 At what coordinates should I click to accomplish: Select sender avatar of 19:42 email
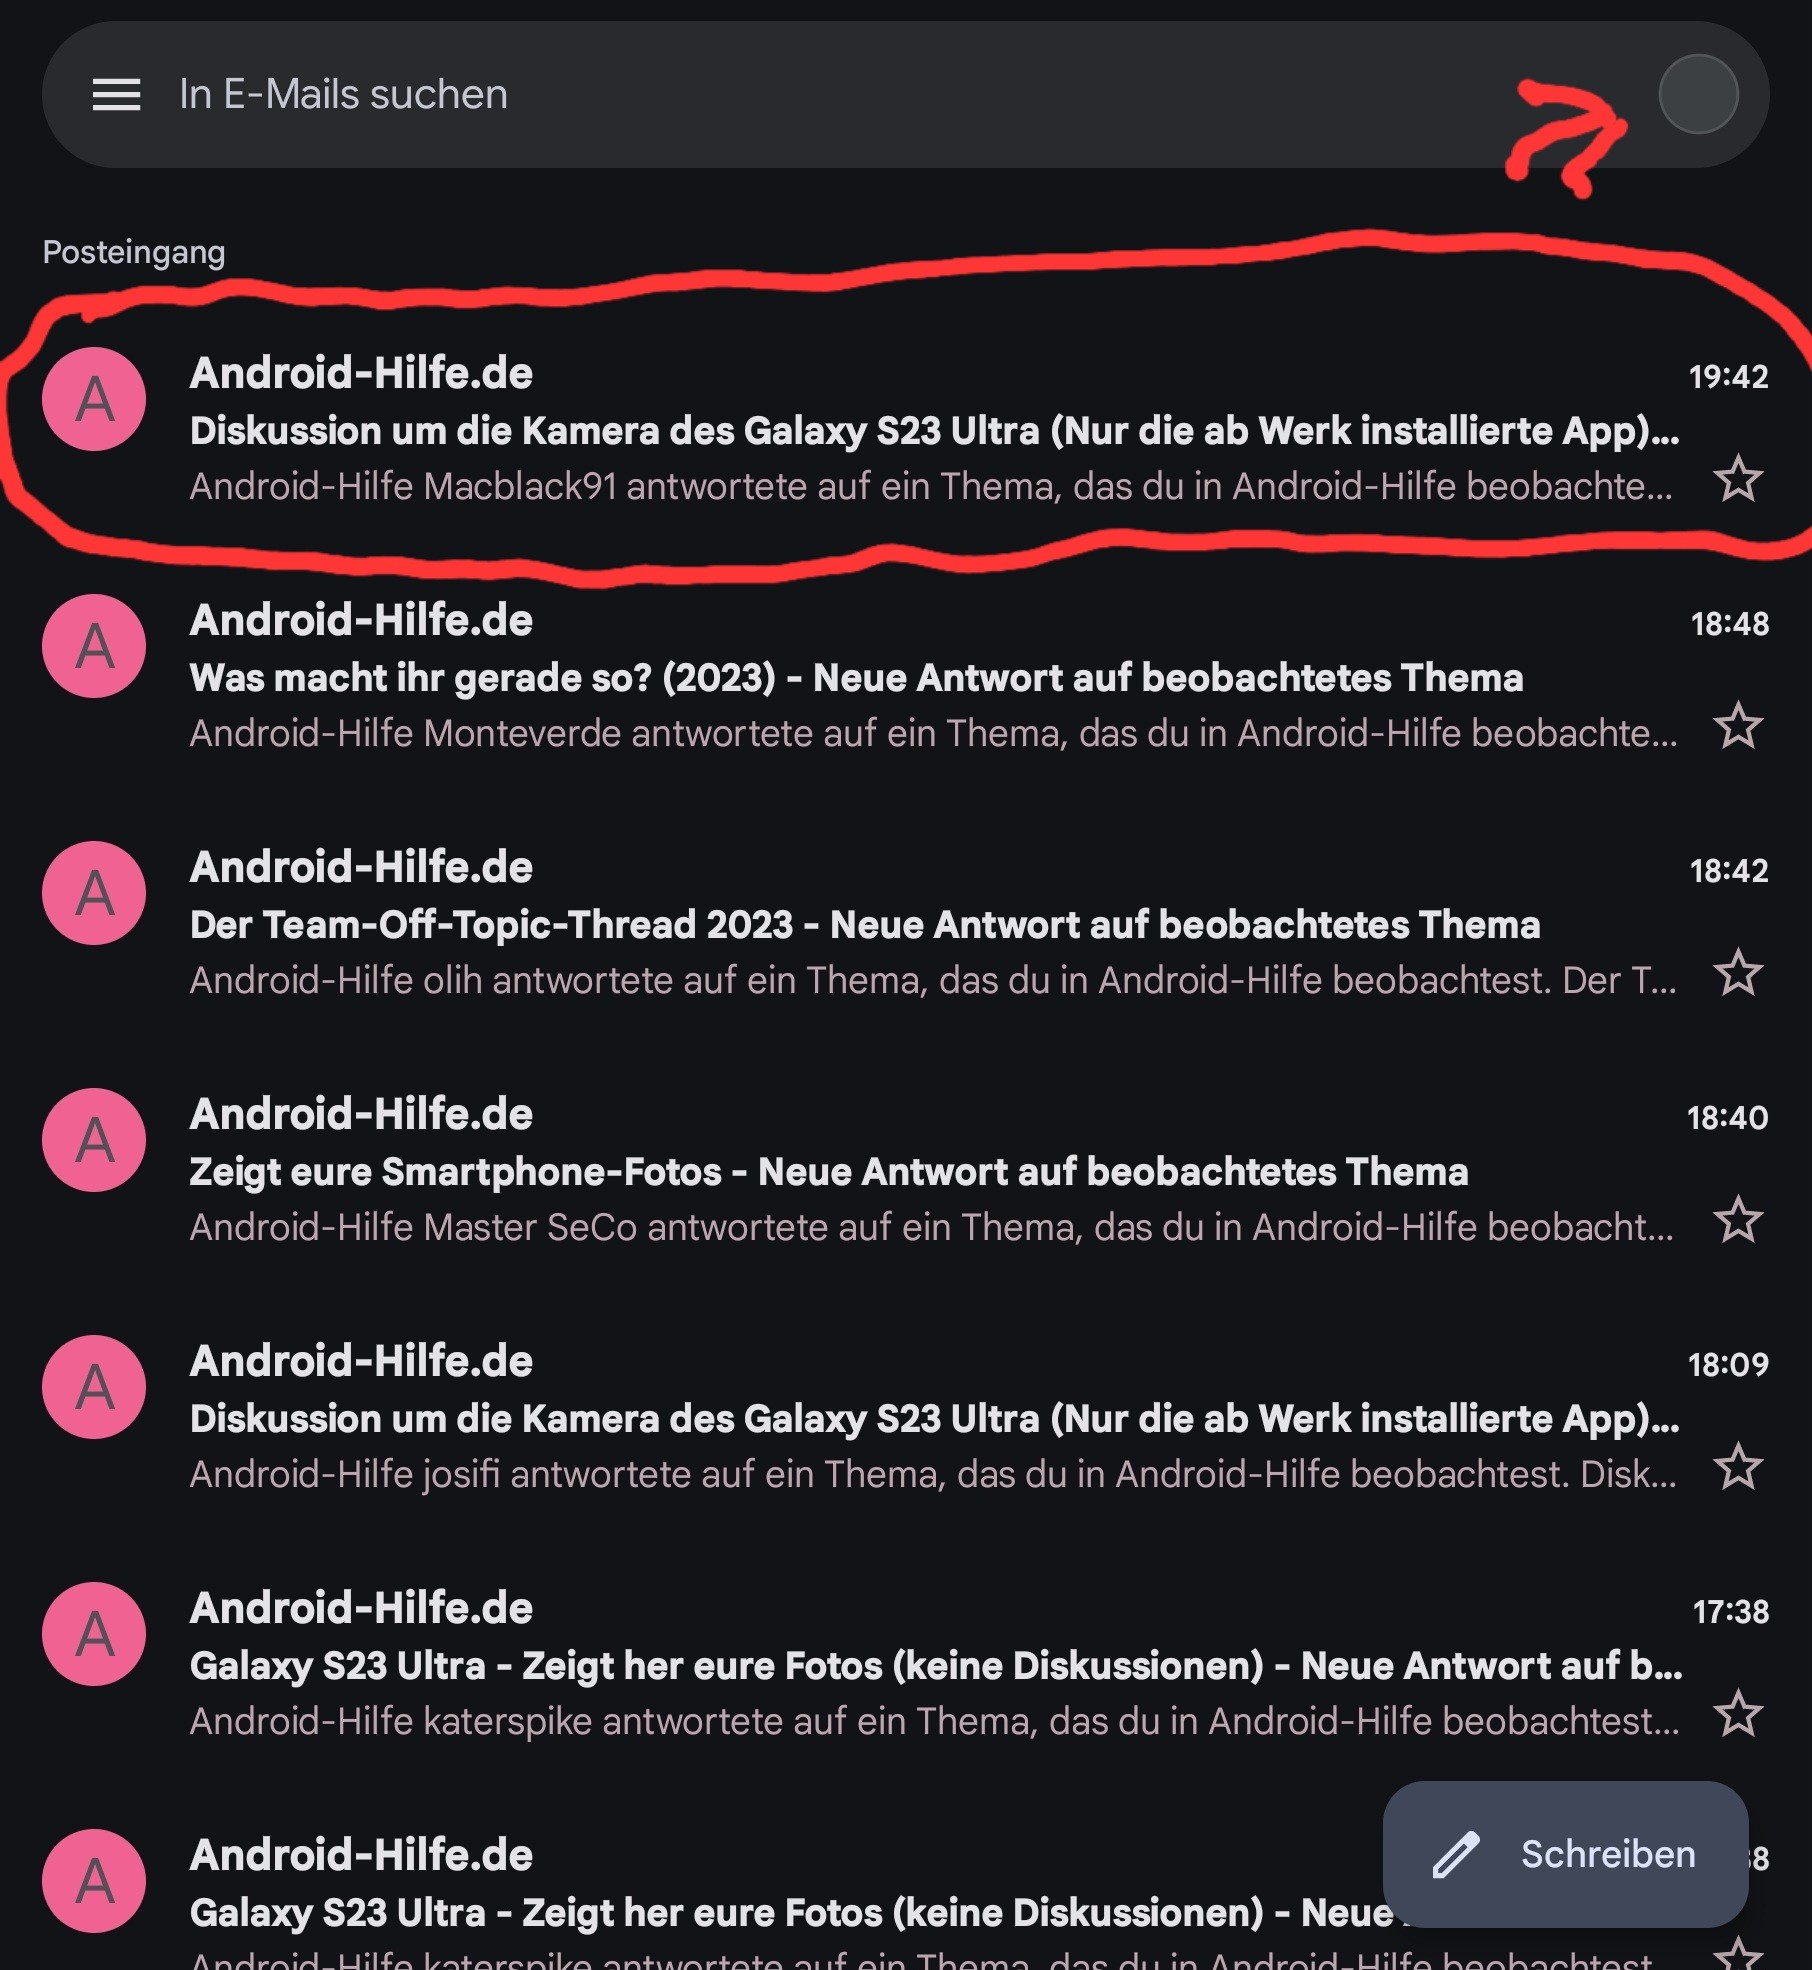coord(94,399)
